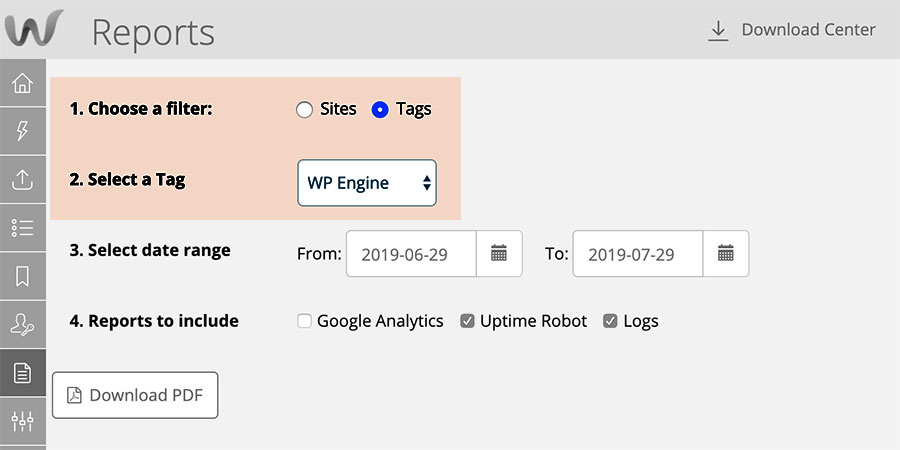Uncheck the Logs checkbox
This screenshot has width=900, height=450.
pos(610,321)
